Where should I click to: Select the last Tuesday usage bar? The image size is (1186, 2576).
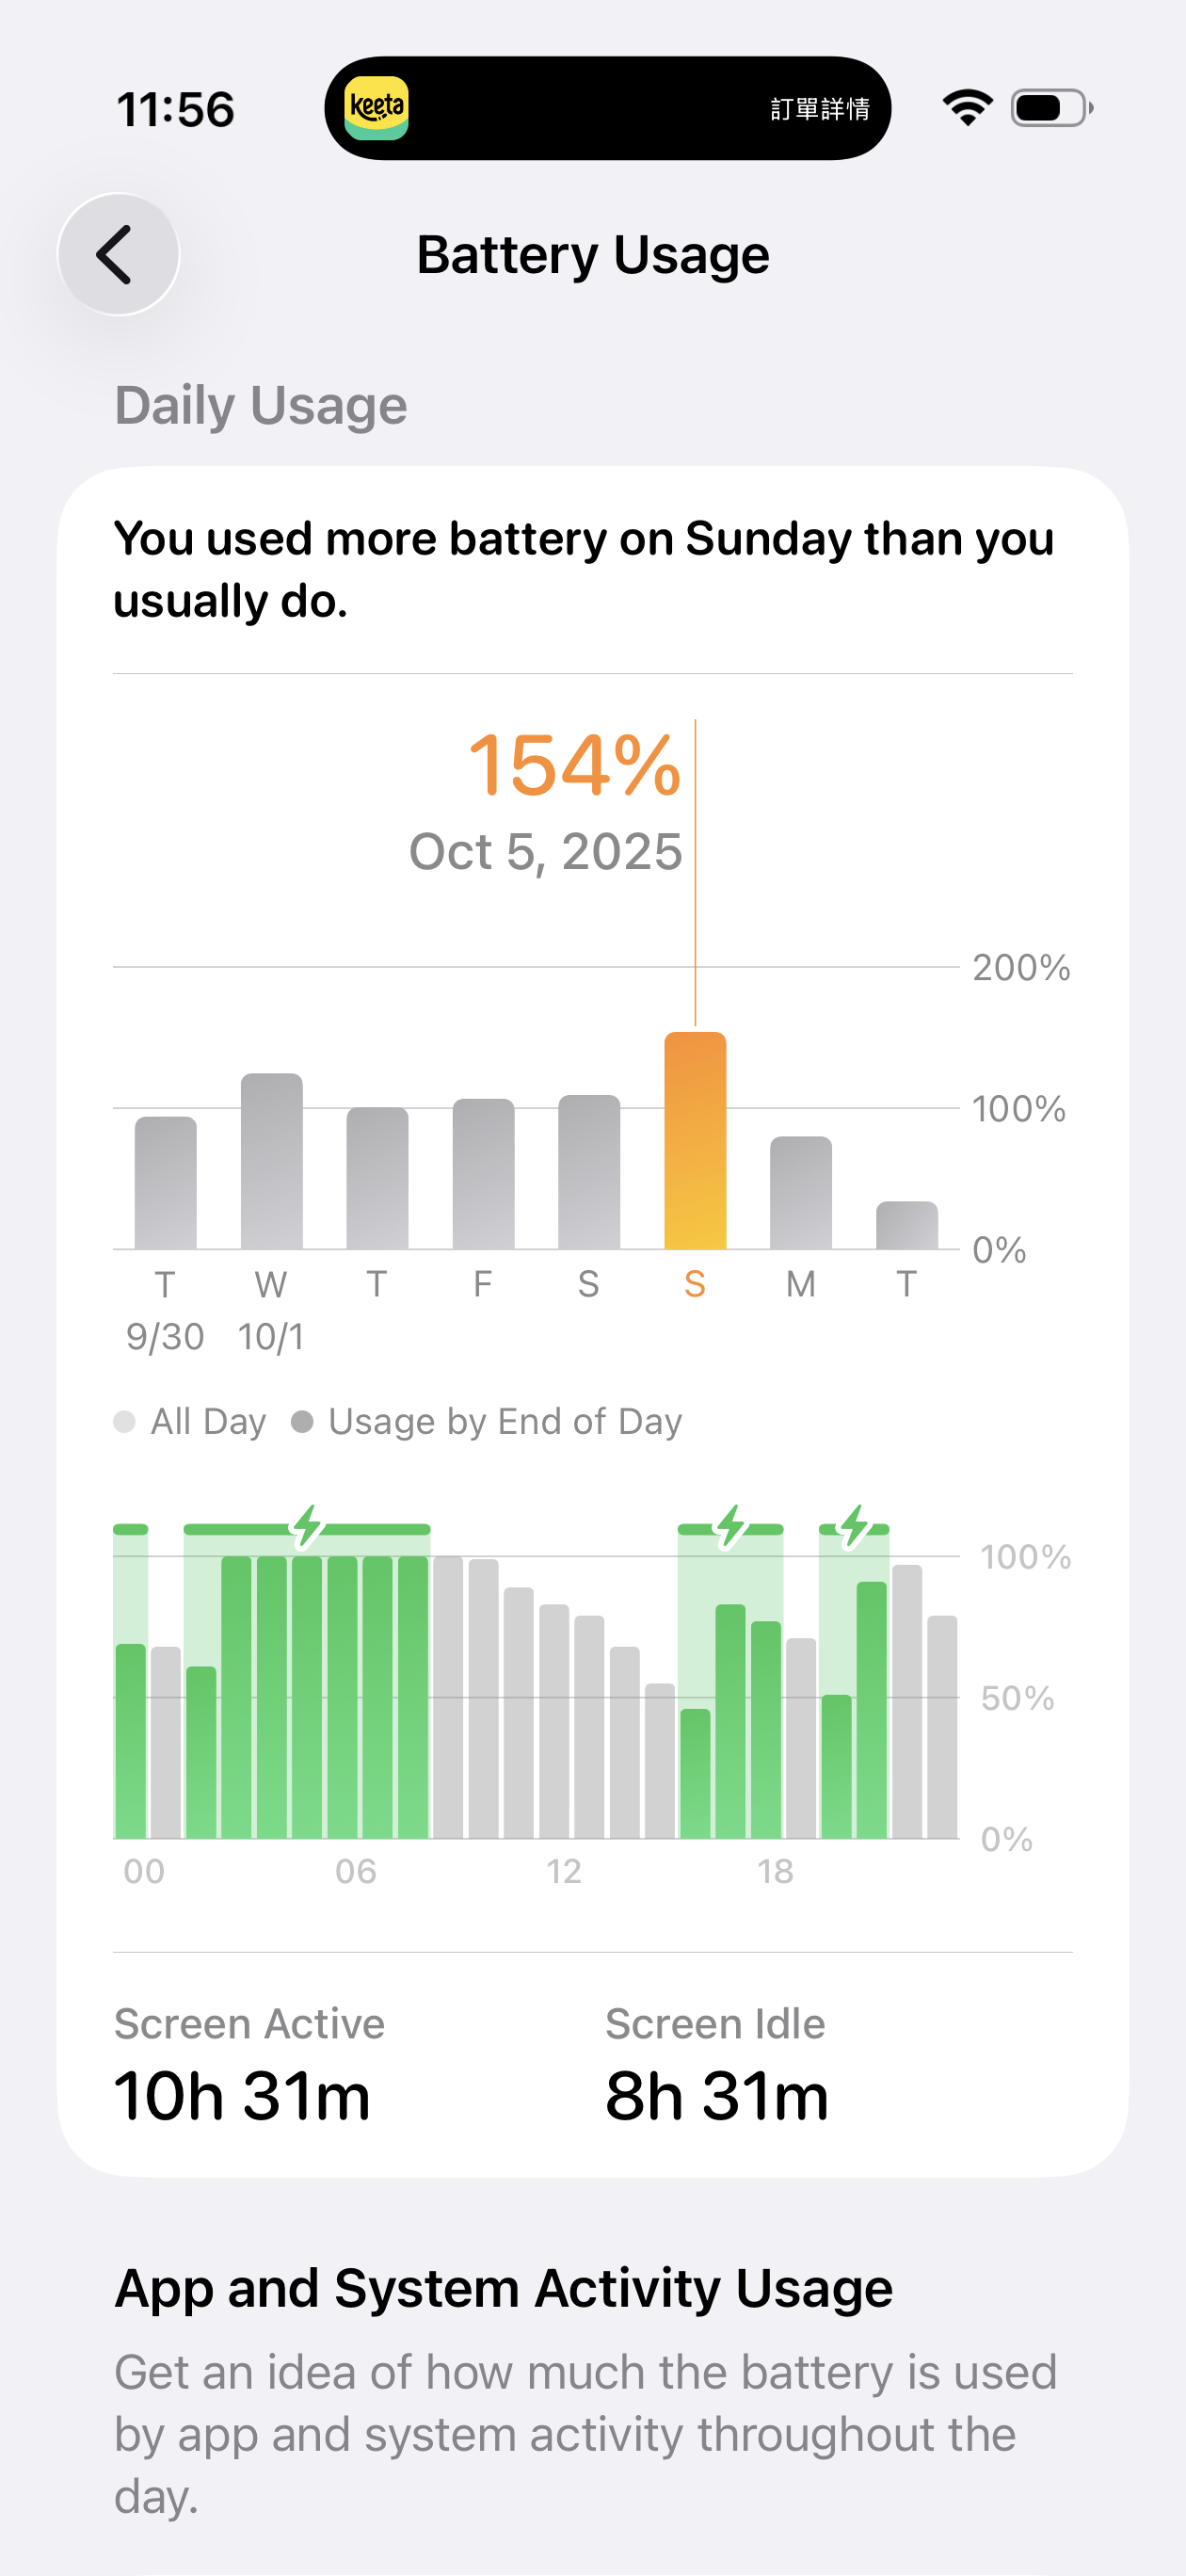tap(907, 1225)
